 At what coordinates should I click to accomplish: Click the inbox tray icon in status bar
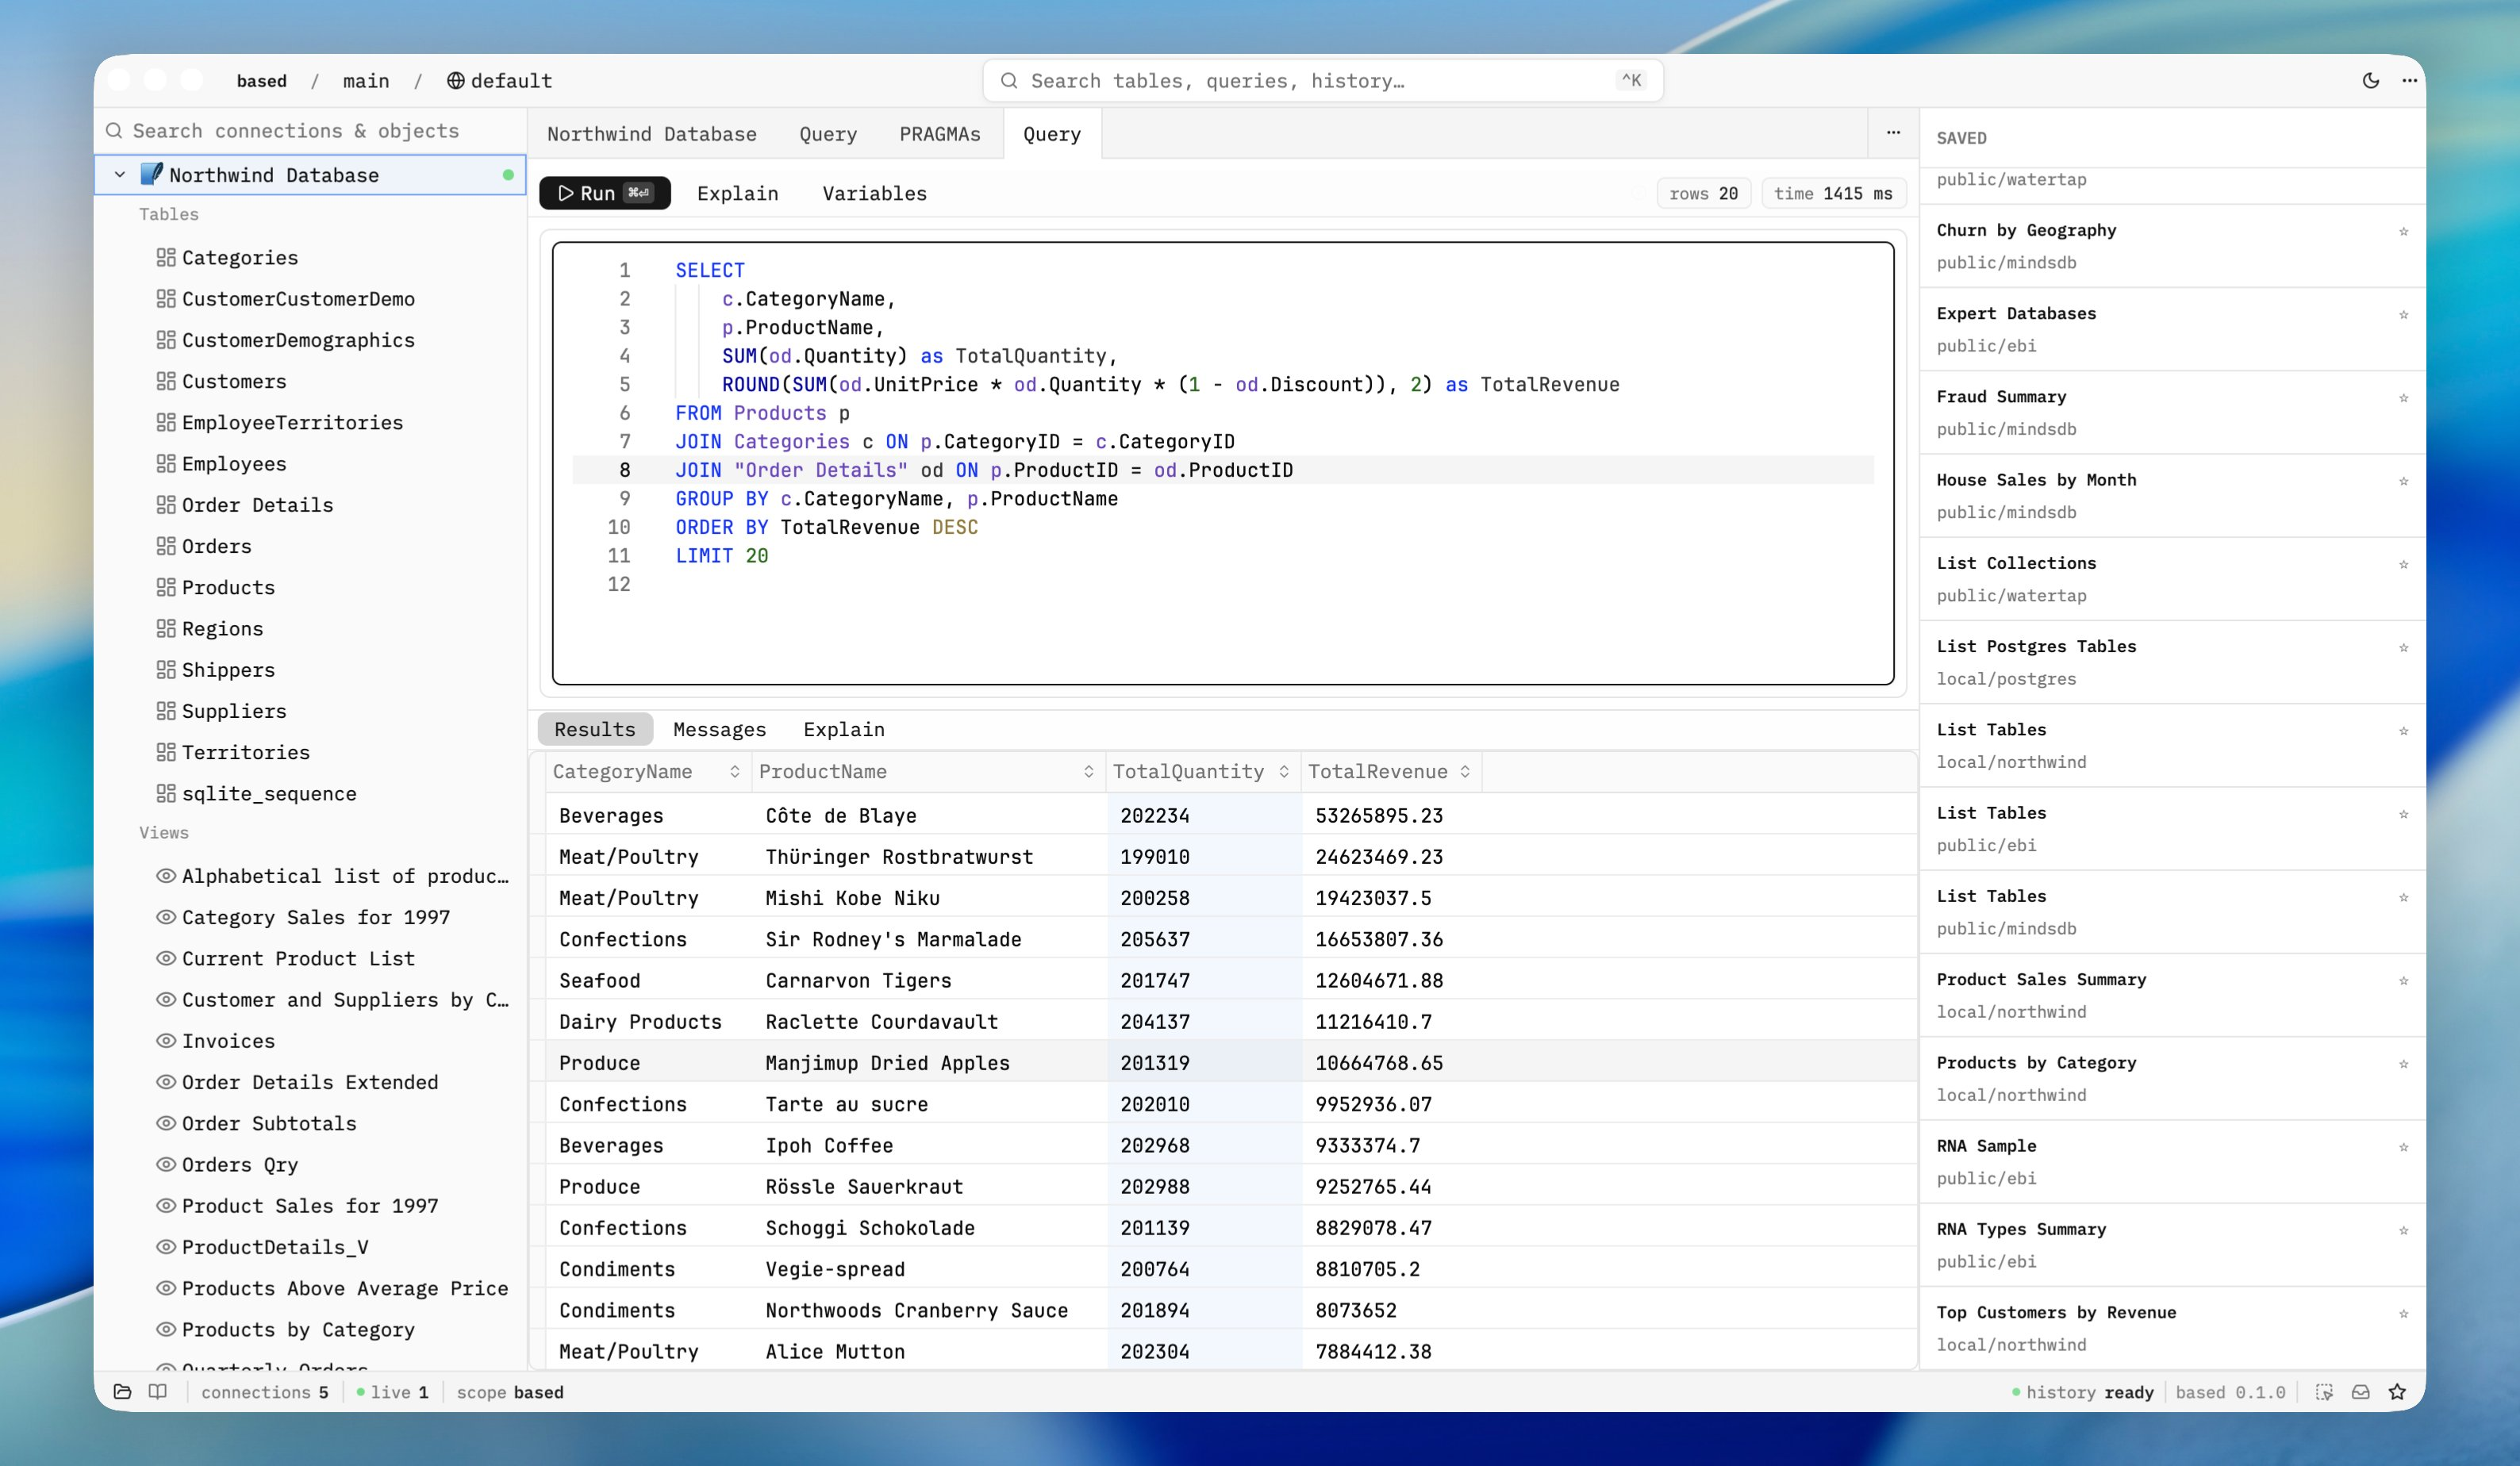tap(2360, 1391)
